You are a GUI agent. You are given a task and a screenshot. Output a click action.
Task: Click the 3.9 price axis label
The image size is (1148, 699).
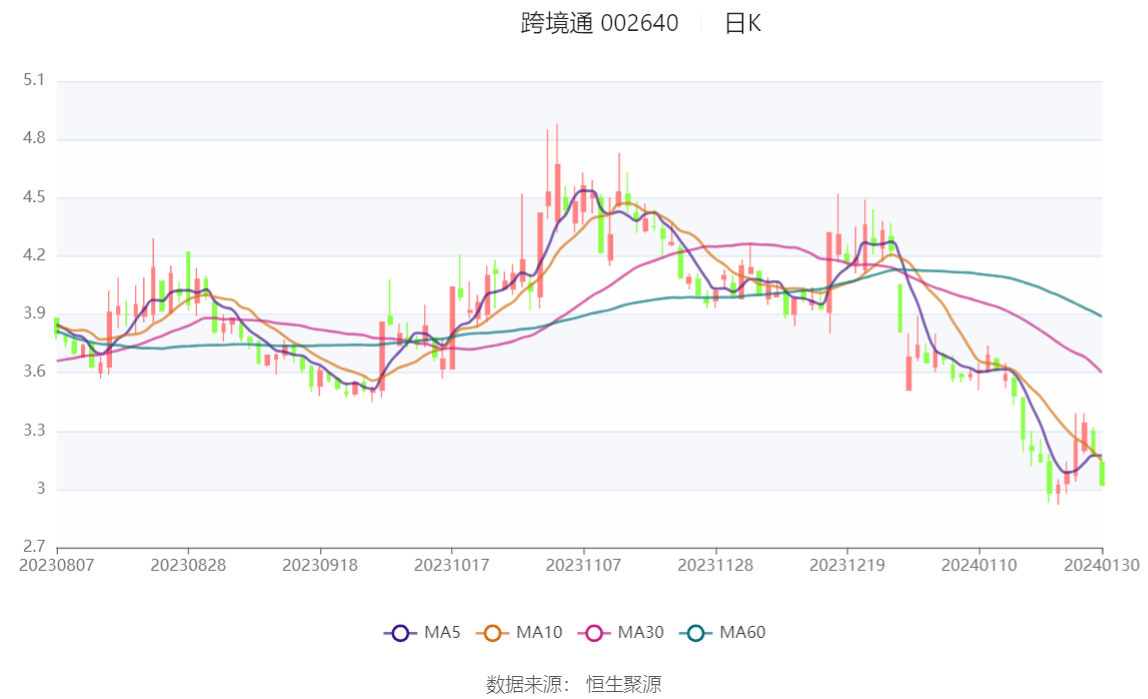click(x=34, y=313)
